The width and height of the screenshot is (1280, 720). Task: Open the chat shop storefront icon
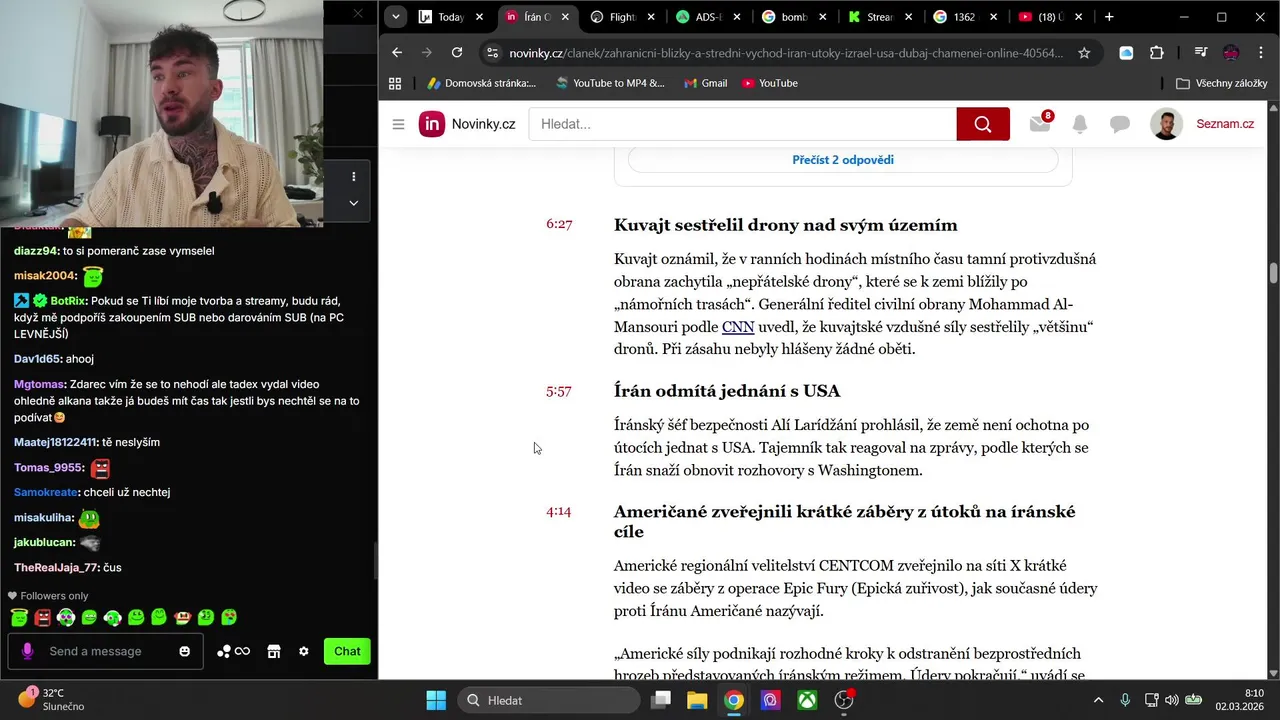point(274,651)
